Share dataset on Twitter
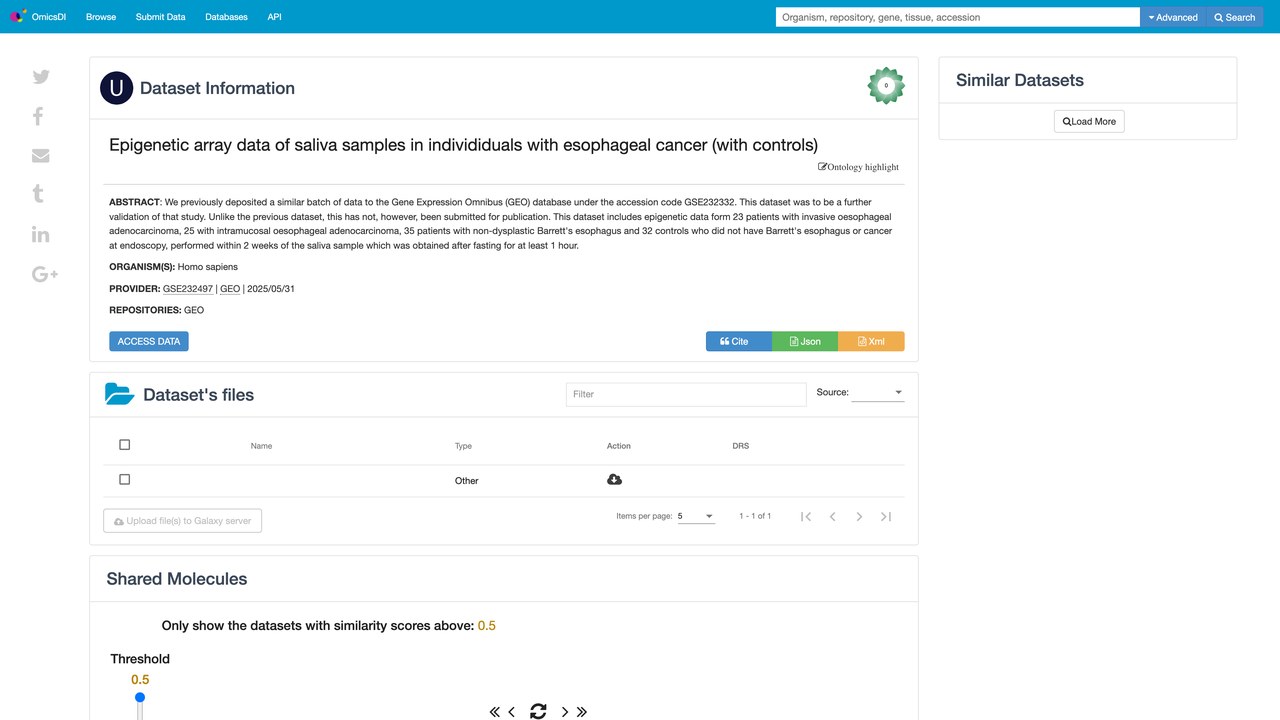1280x720 pixels. coord(41,77)
